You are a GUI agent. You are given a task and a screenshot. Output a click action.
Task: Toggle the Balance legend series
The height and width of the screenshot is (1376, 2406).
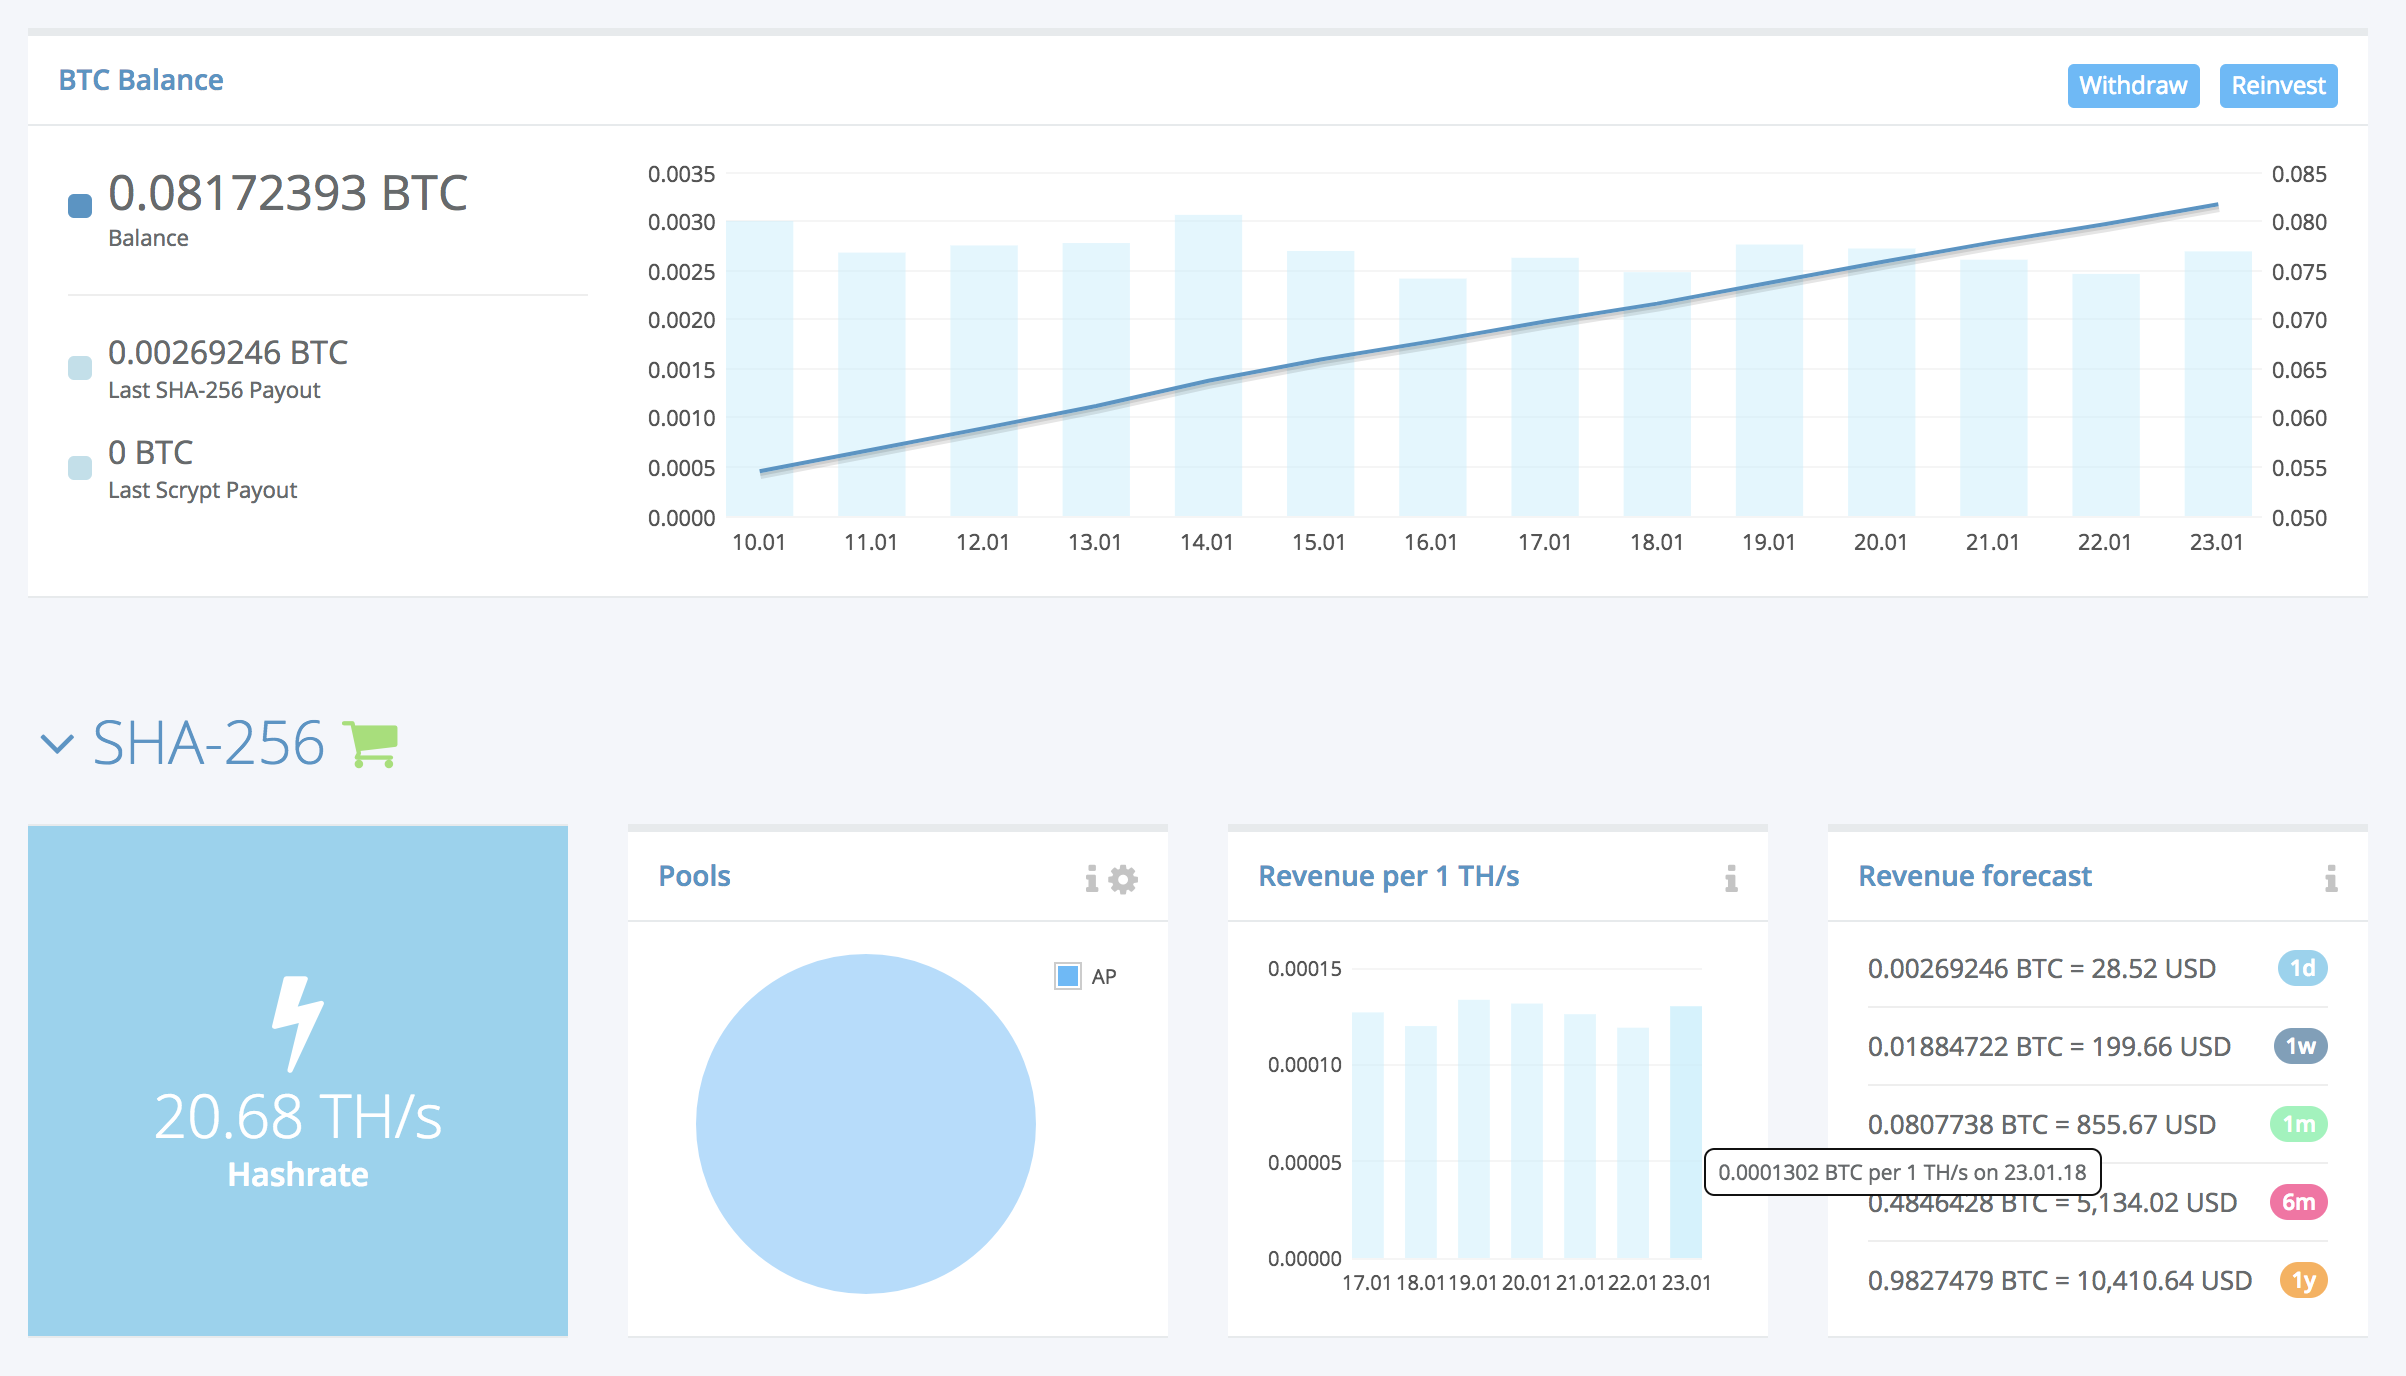pos(80,206)
